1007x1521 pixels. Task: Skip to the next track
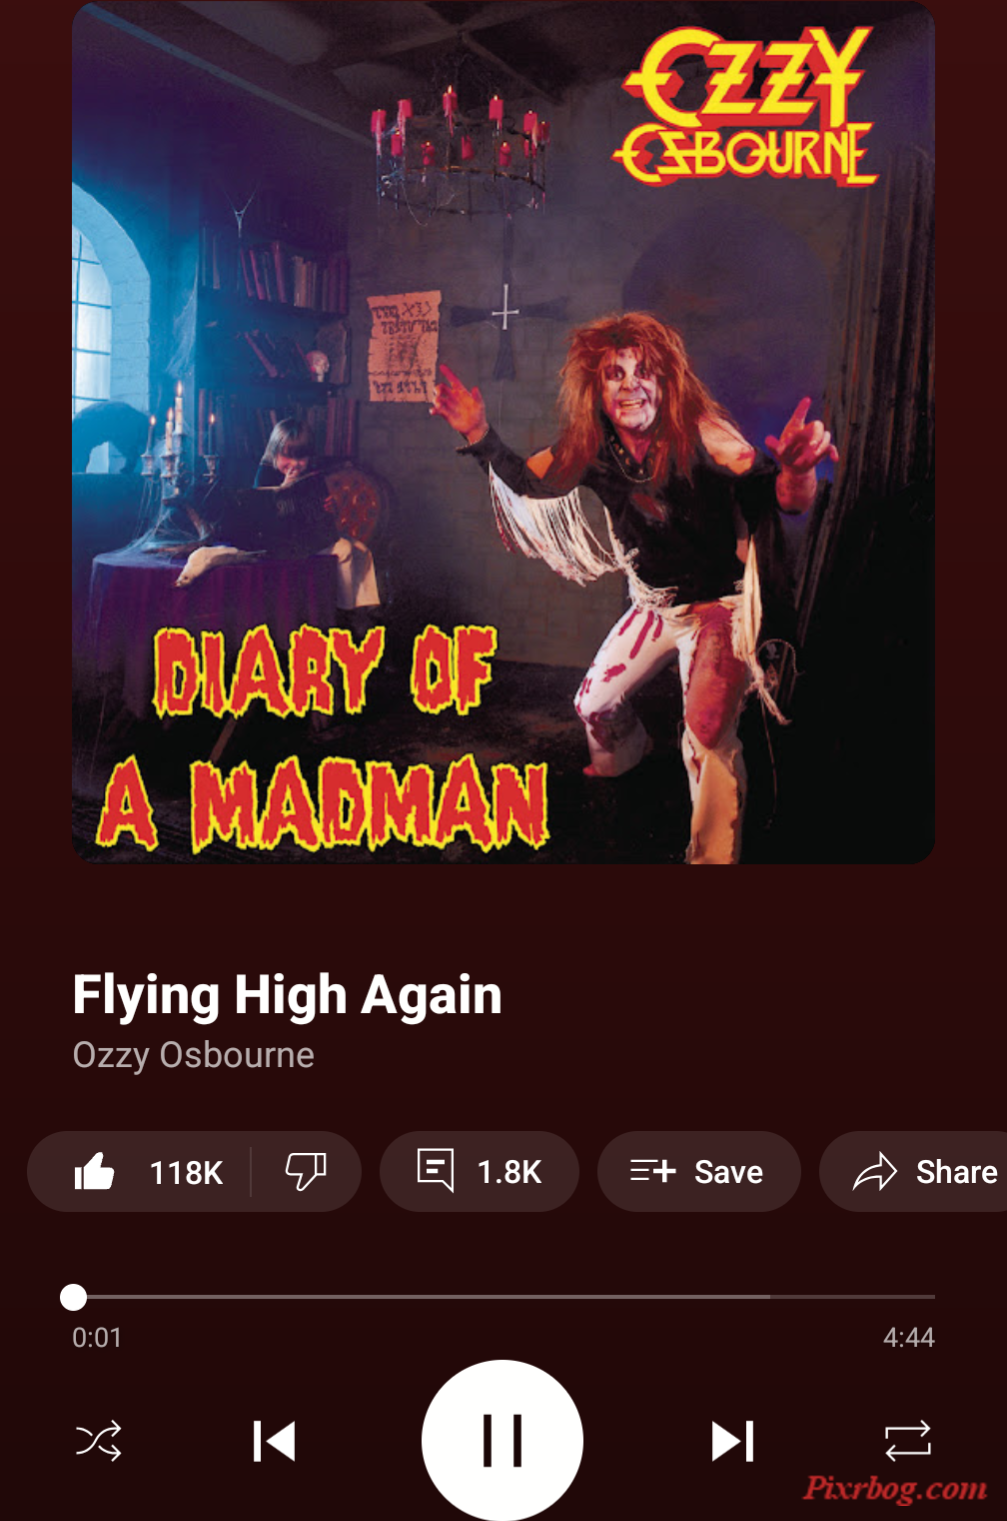tap(733, 1441)
